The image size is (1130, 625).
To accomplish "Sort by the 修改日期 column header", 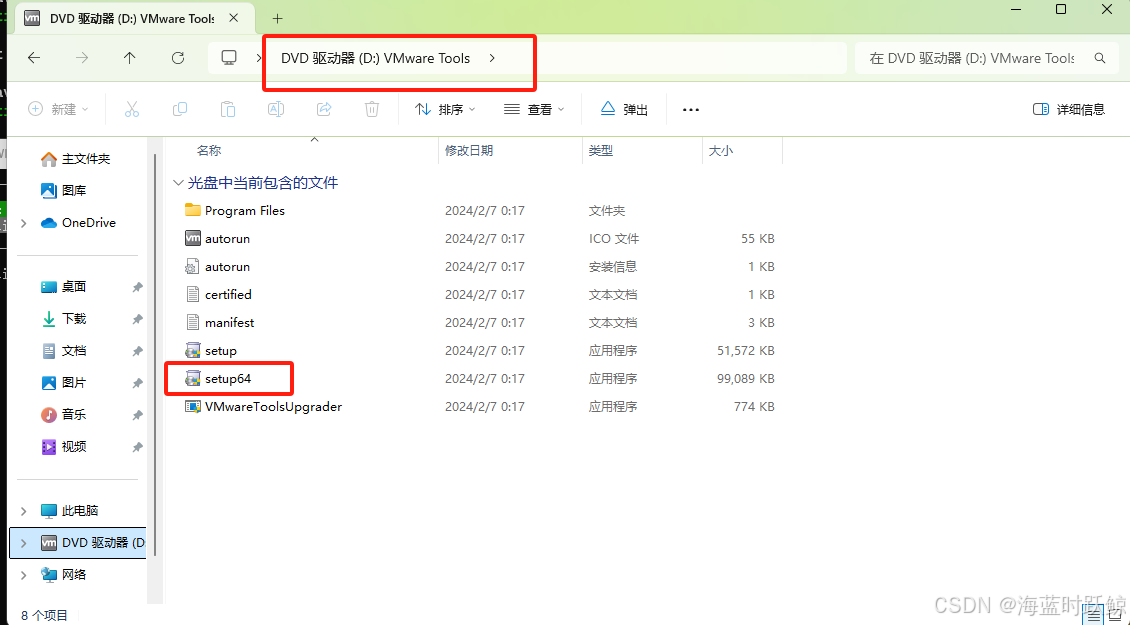I will 469,150.
